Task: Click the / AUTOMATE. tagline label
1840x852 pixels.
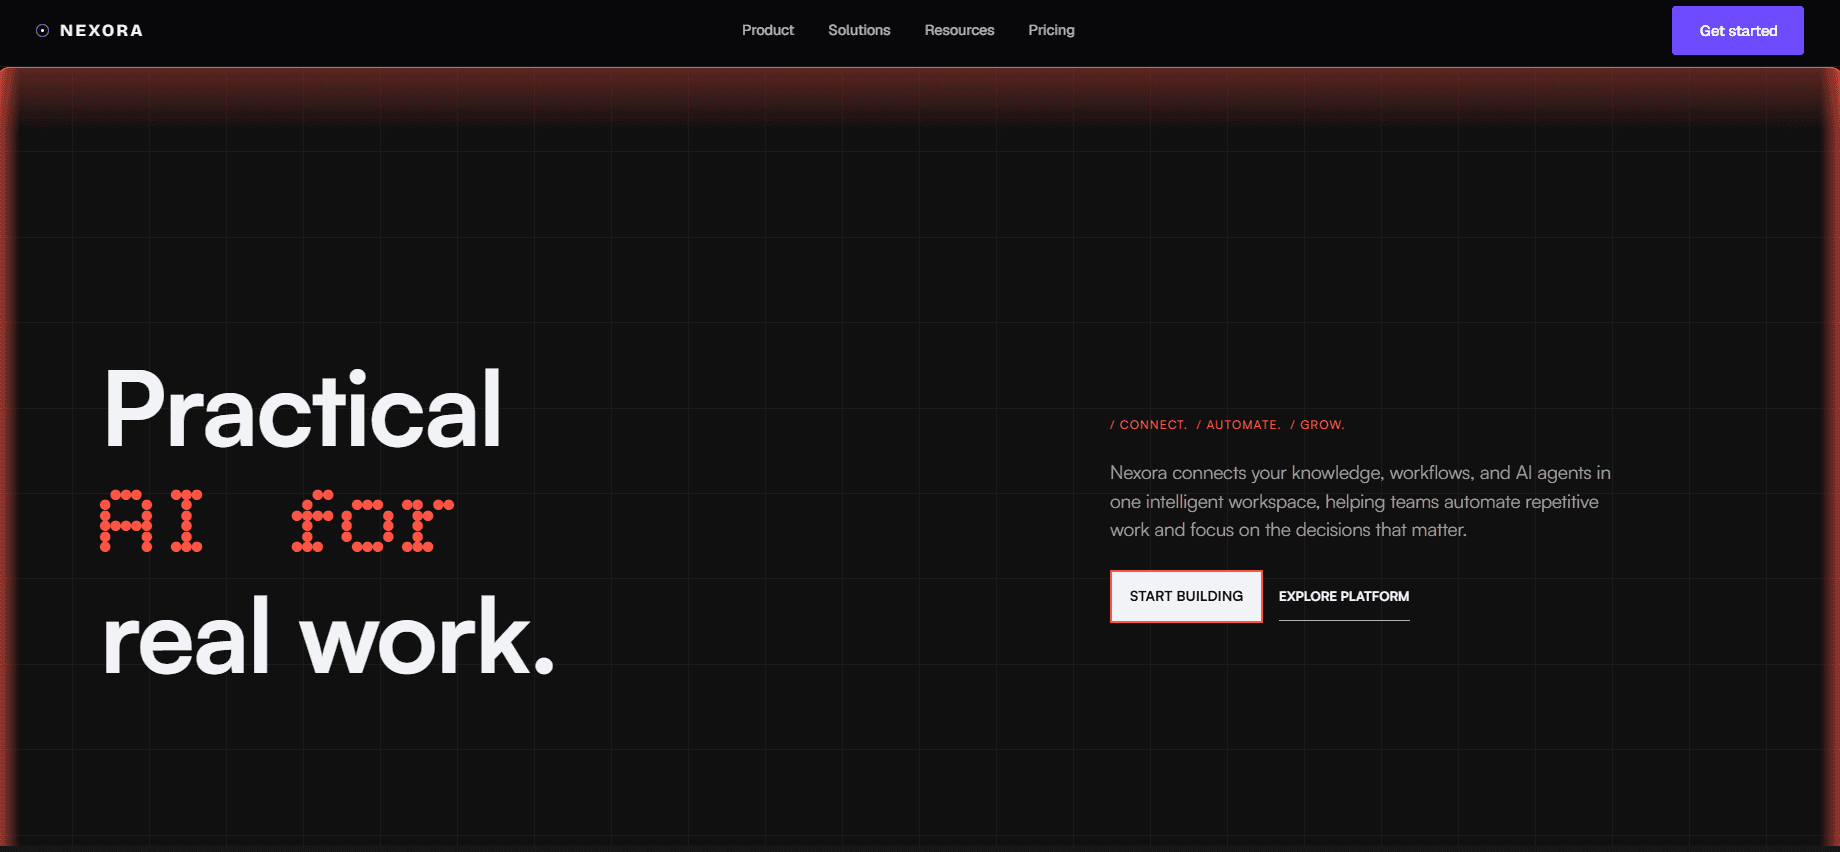Action: [x=1238, y=425]
